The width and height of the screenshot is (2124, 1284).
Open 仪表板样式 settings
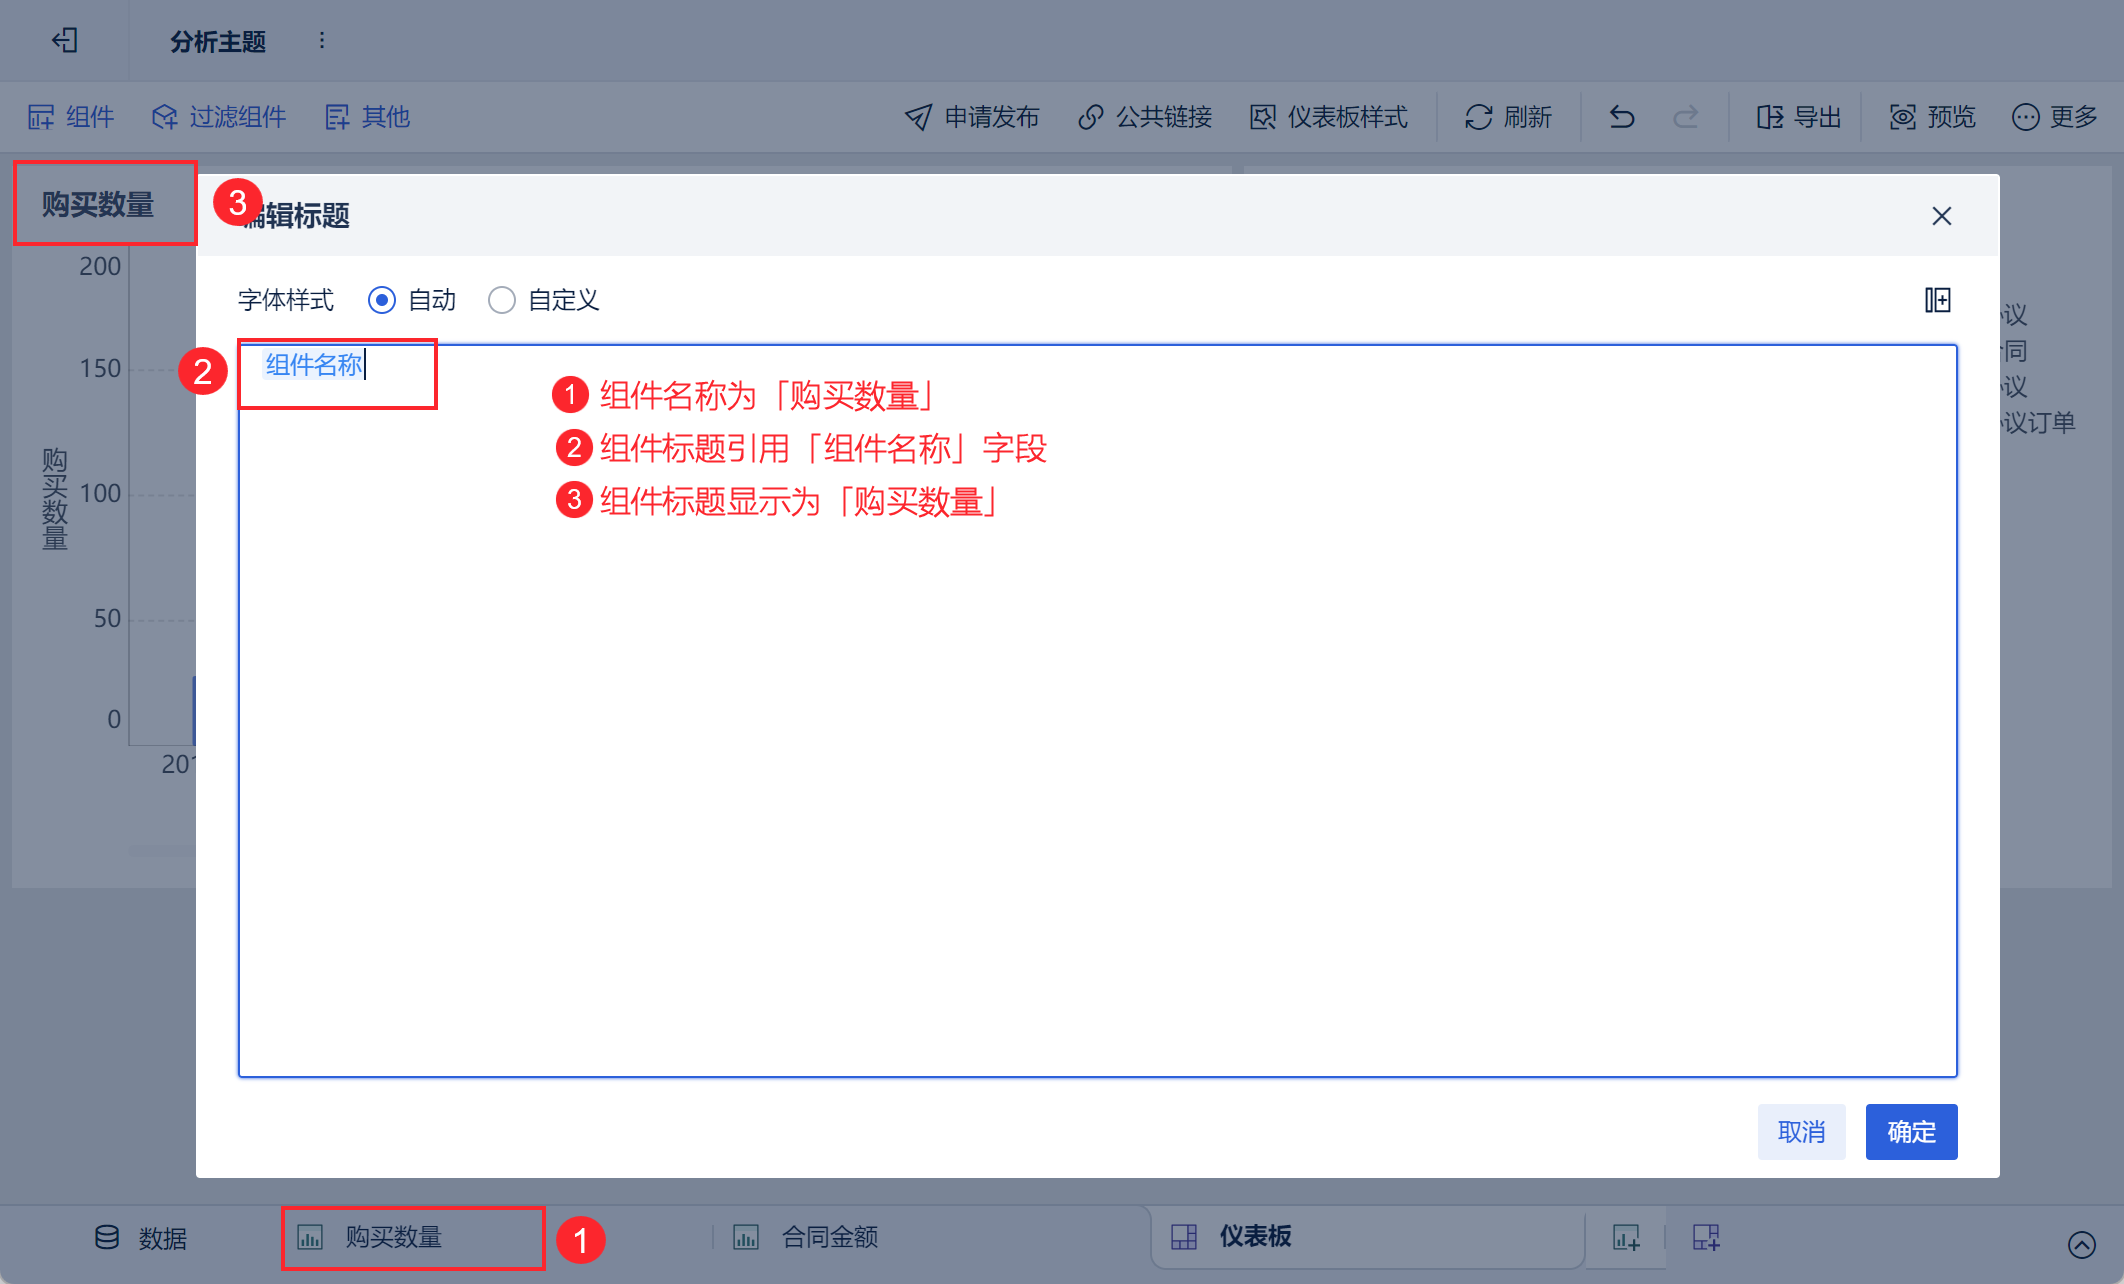[1329, 117]
